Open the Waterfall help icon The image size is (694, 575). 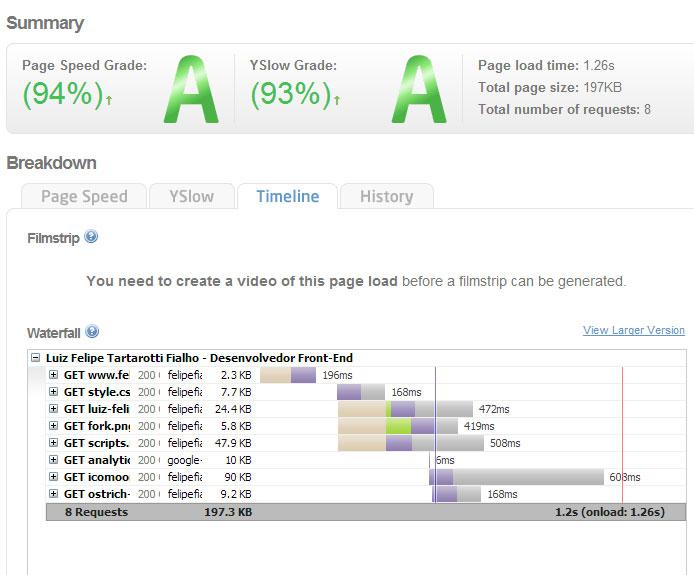[92, 332]
